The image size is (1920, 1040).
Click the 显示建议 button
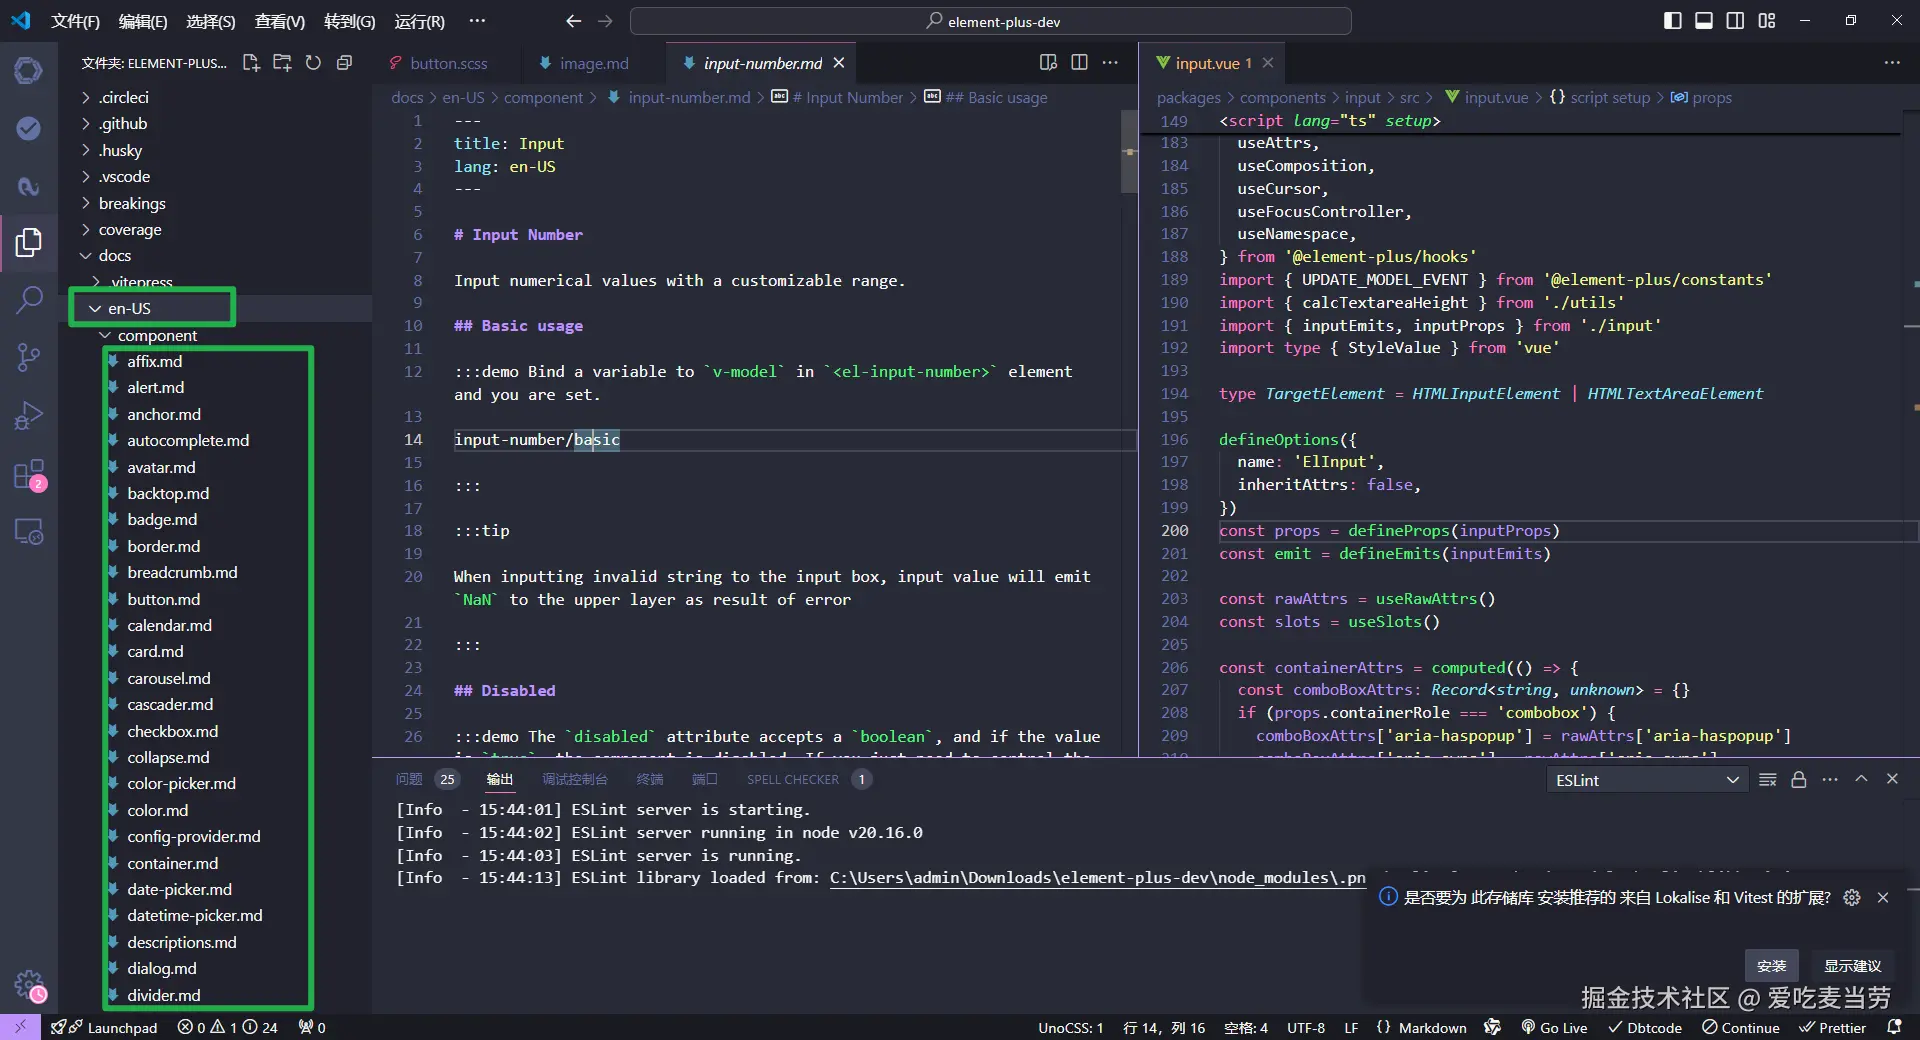click(1852, 965)
